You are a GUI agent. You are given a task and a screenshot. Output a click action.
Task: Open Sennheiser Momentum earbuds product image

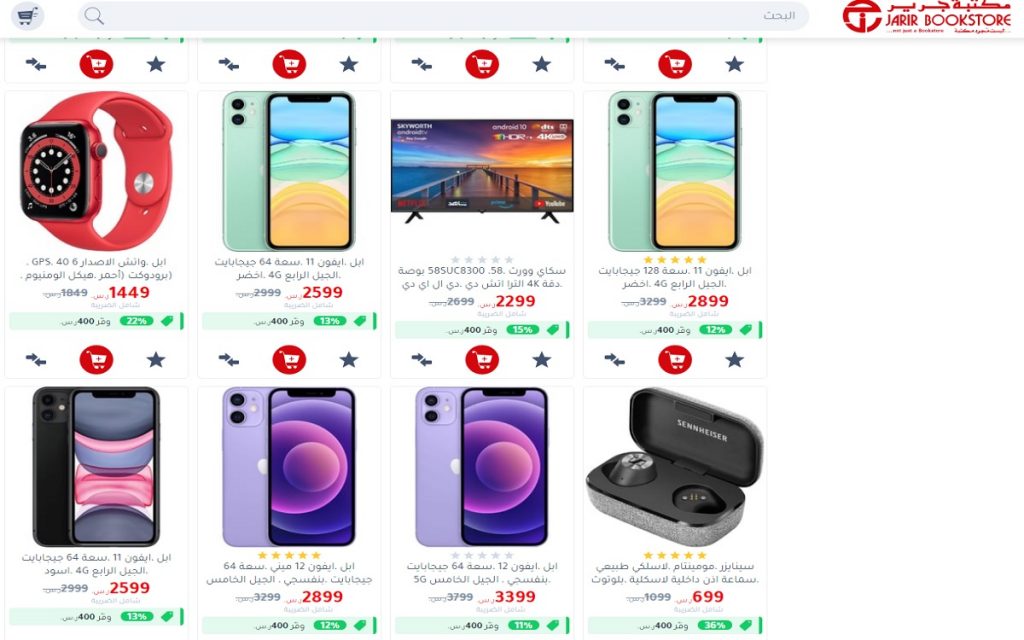tap(675, 467)
